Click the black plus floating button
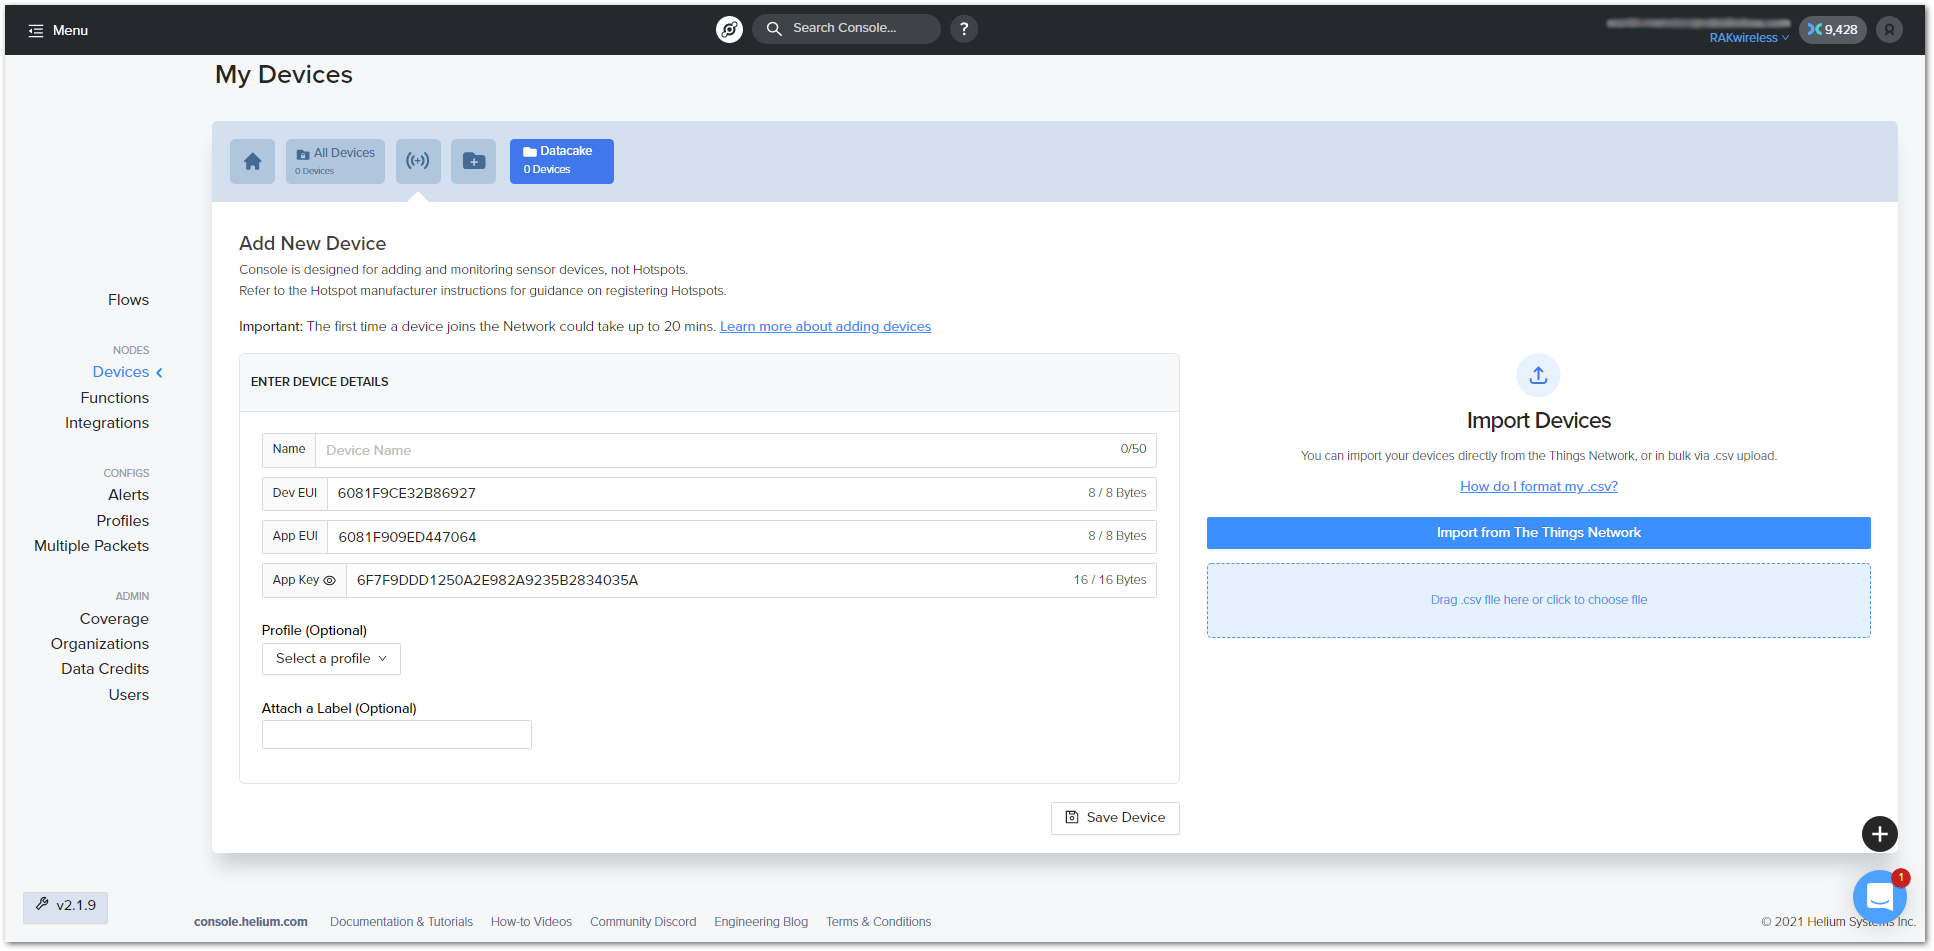 [1879, 834]
